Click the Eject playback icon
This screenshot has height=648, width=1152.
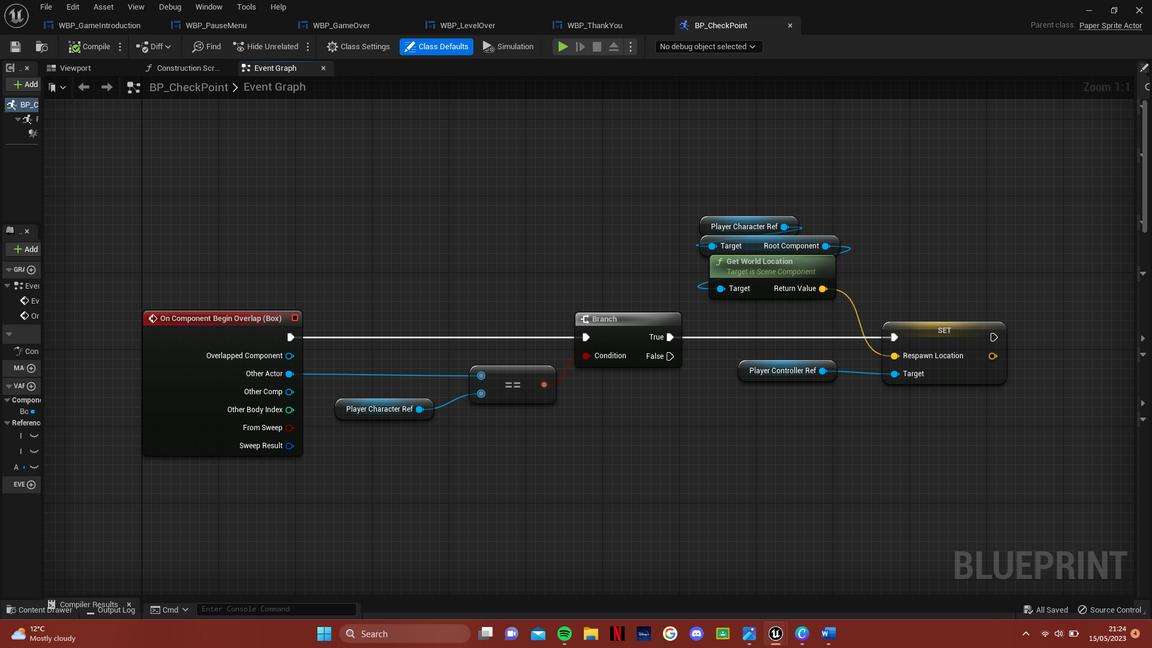coord(614,46)
